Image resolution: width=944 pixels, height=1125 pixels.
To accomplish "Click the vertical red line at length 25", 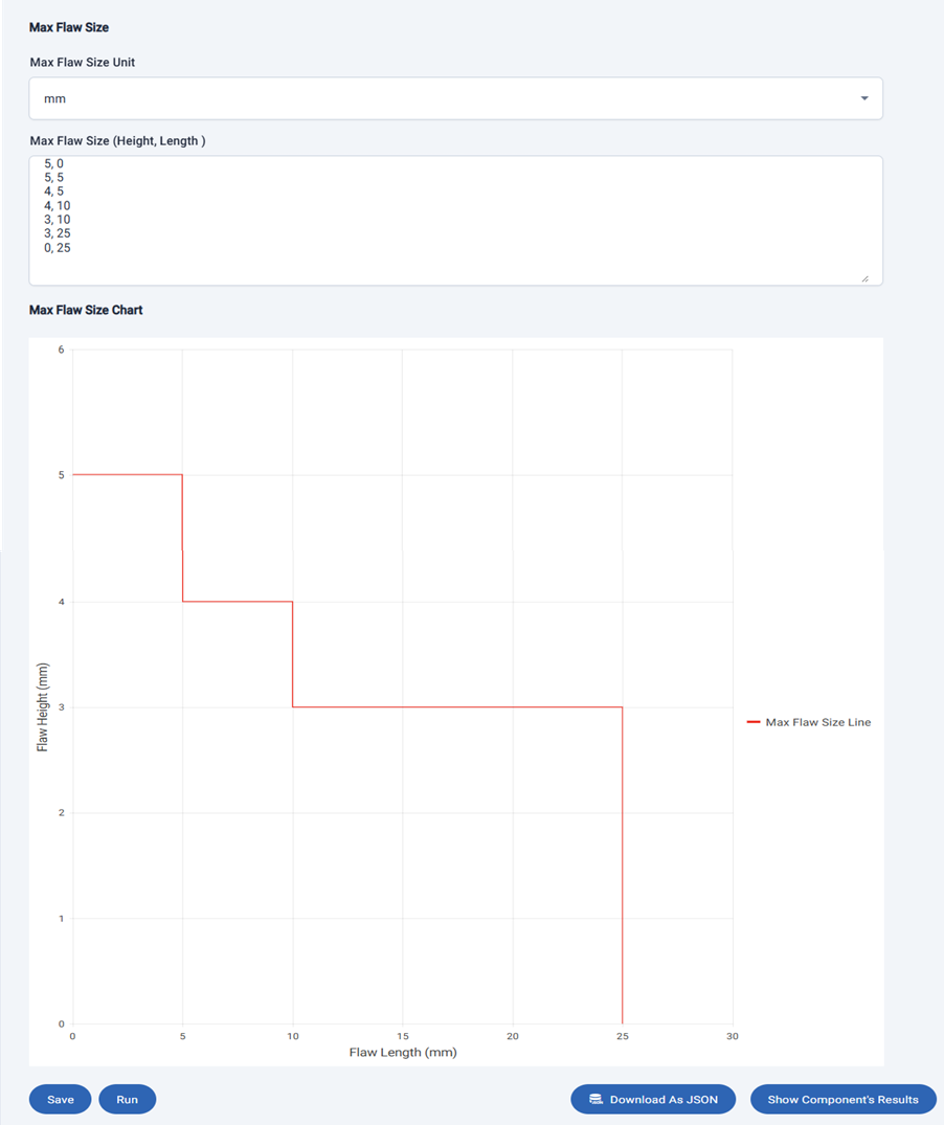I will [623, 860].
